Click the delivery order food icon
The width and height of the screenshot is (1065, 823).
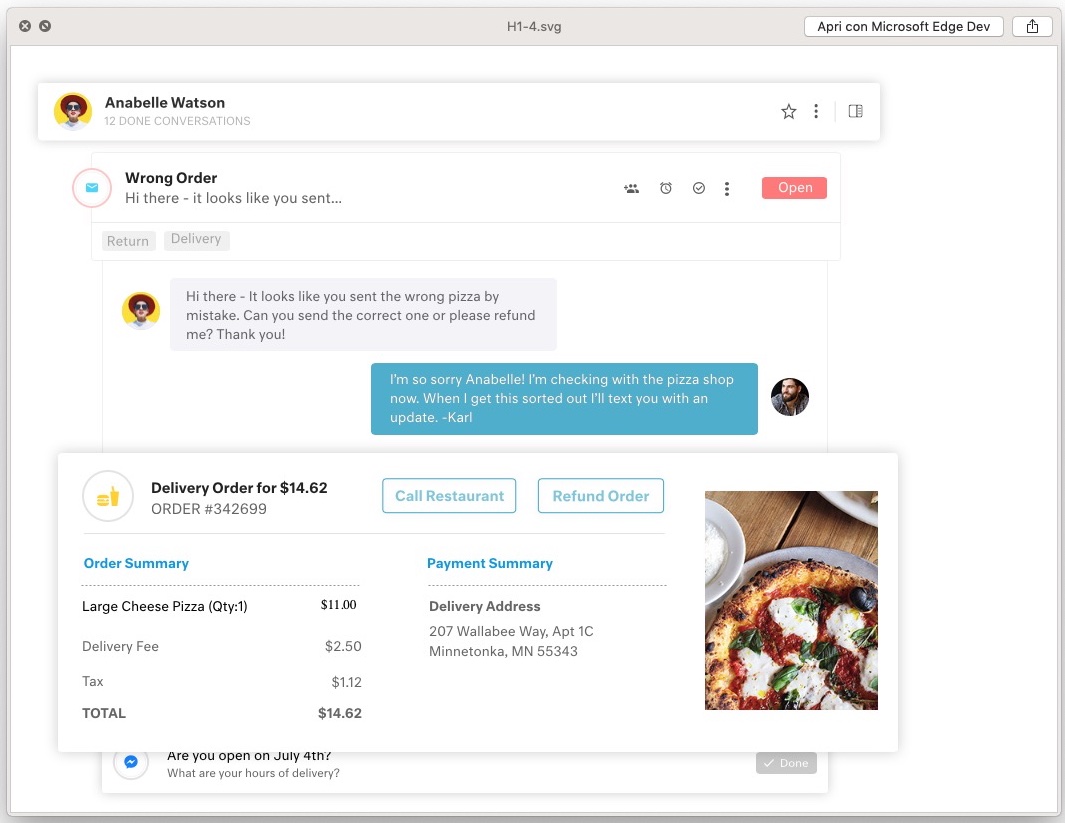click(108, 496)
